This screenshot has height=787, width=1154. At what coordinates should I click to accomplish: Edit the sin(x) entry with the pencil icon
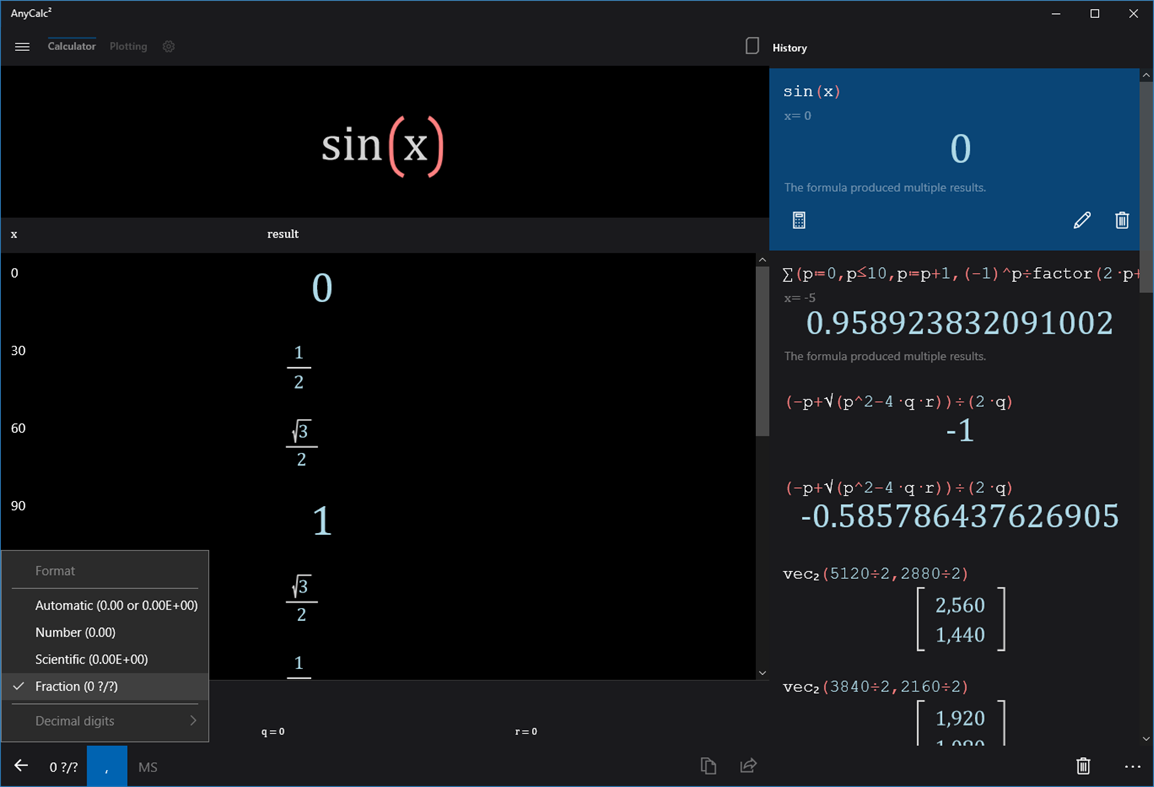1082,219
